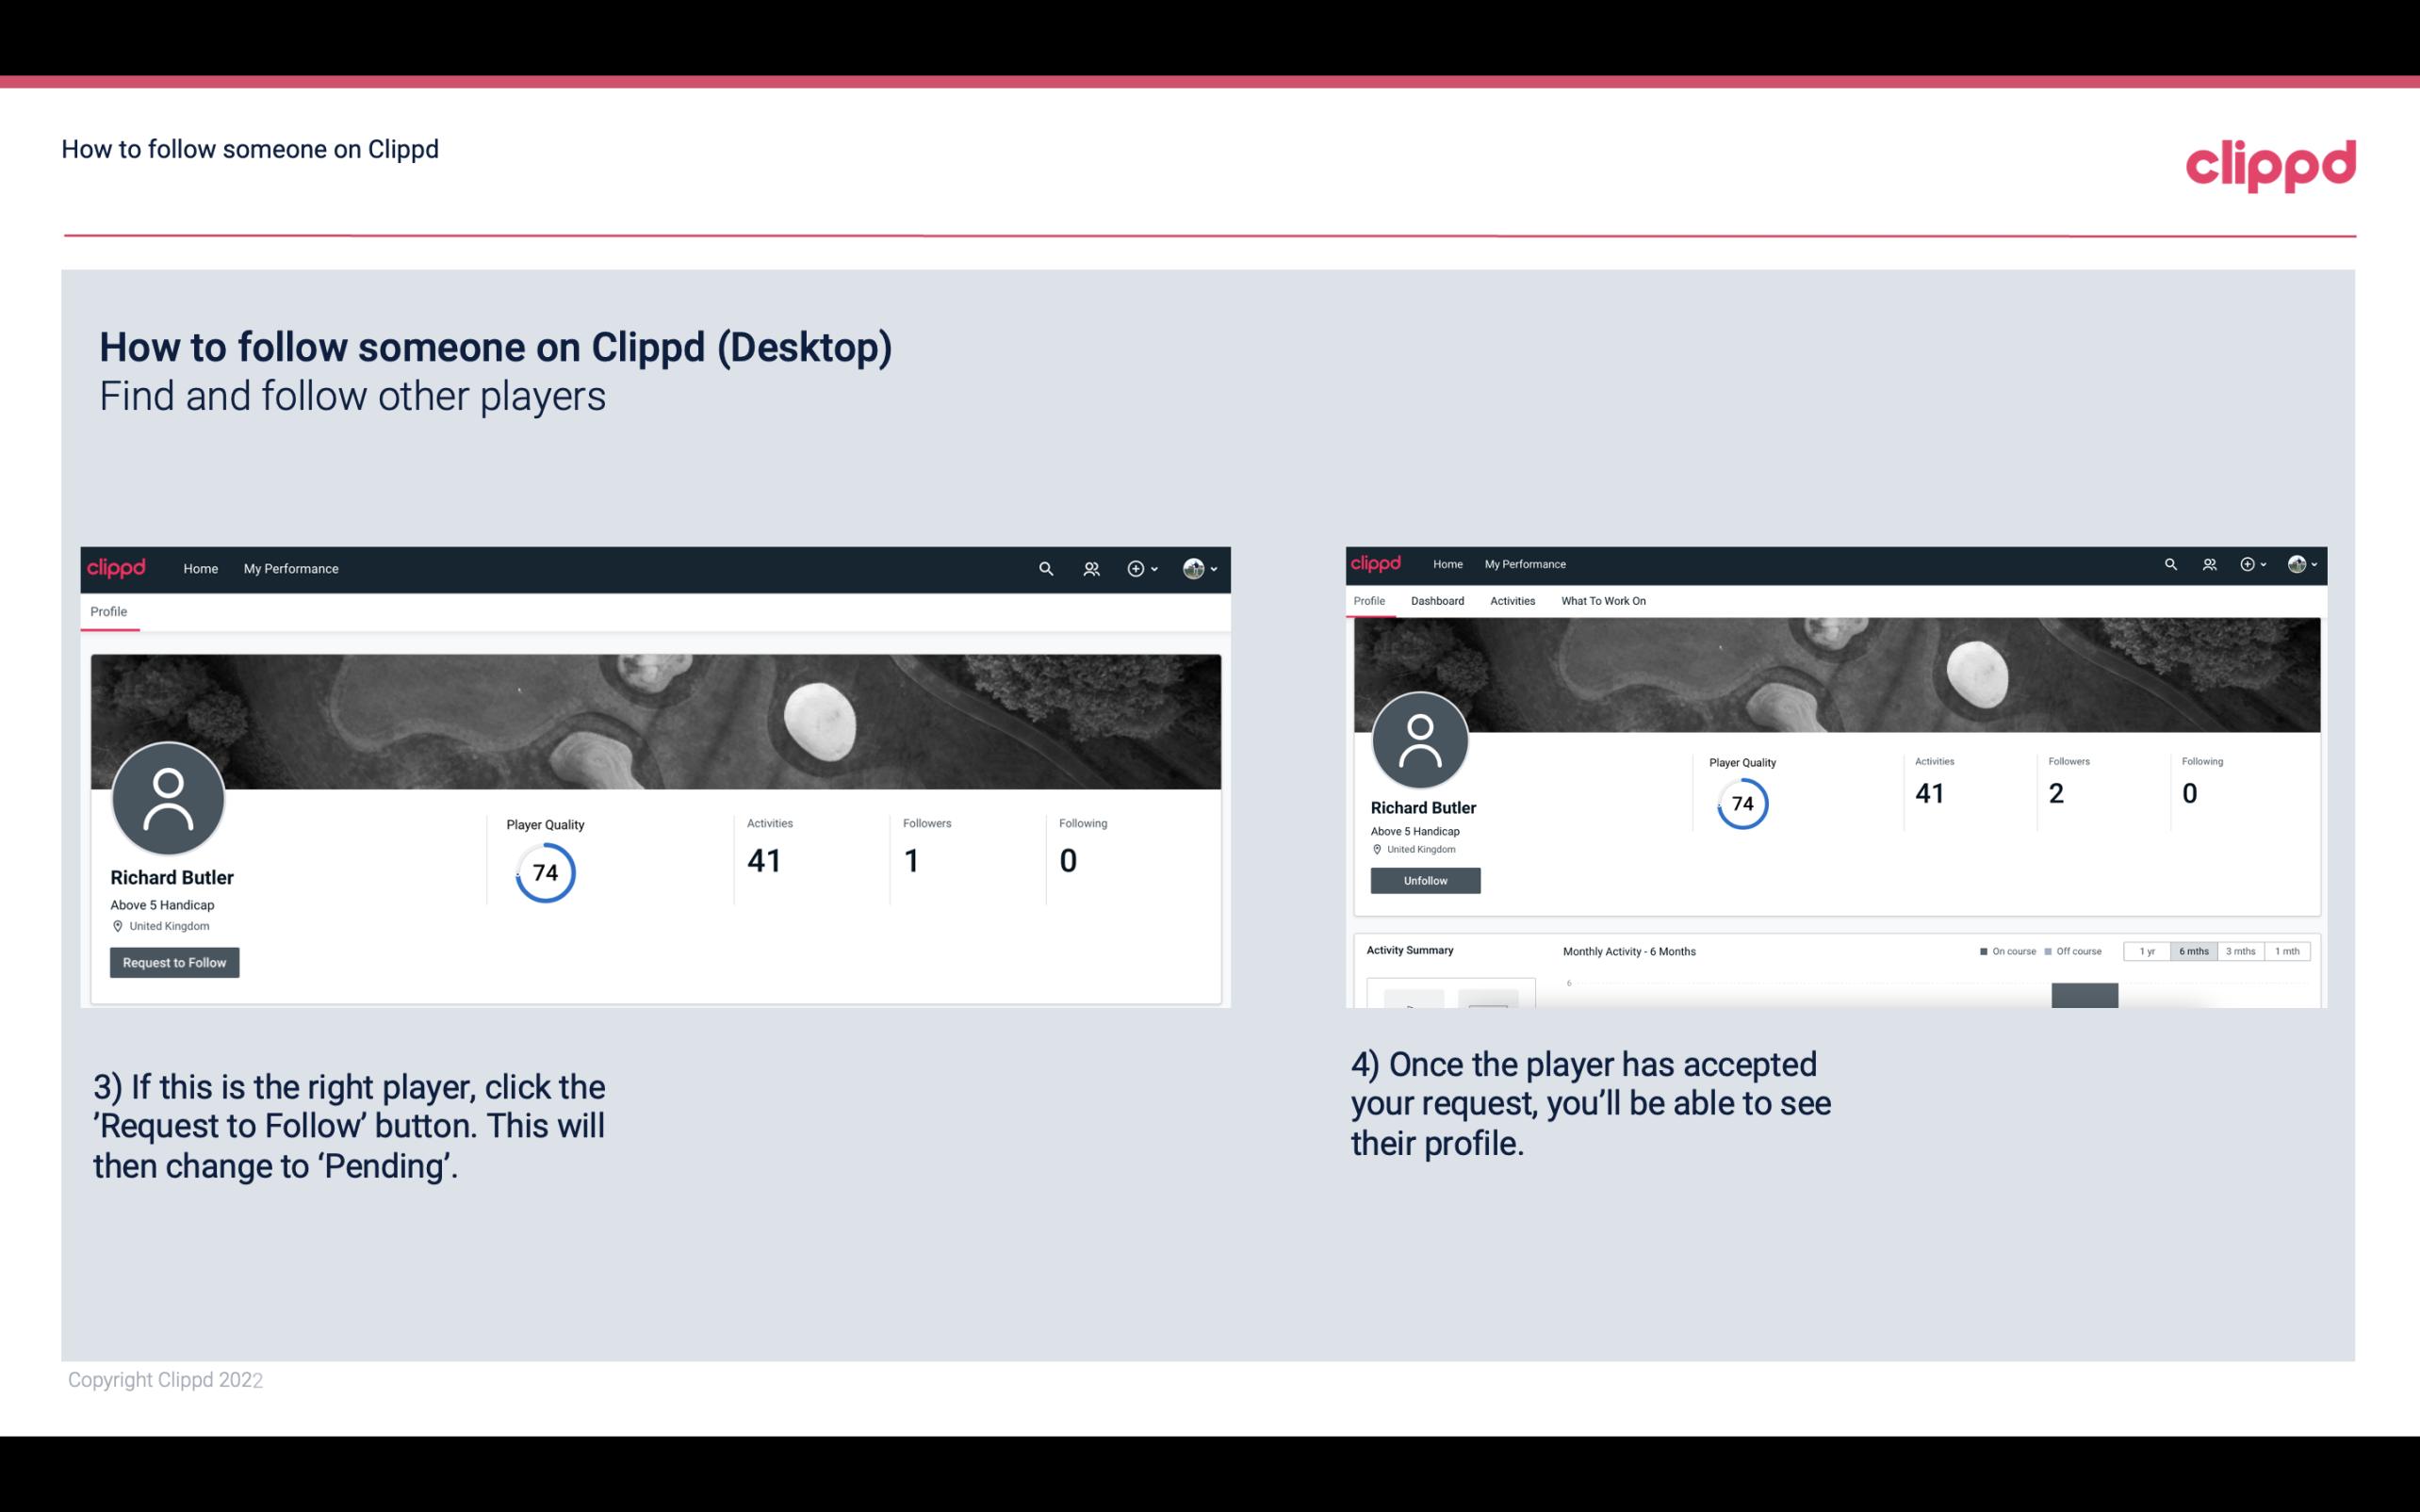Viewport: 2420px width, 1512px height.
Task: Select the 'What To Work On' tab
Action: (x=1603, y=601)
